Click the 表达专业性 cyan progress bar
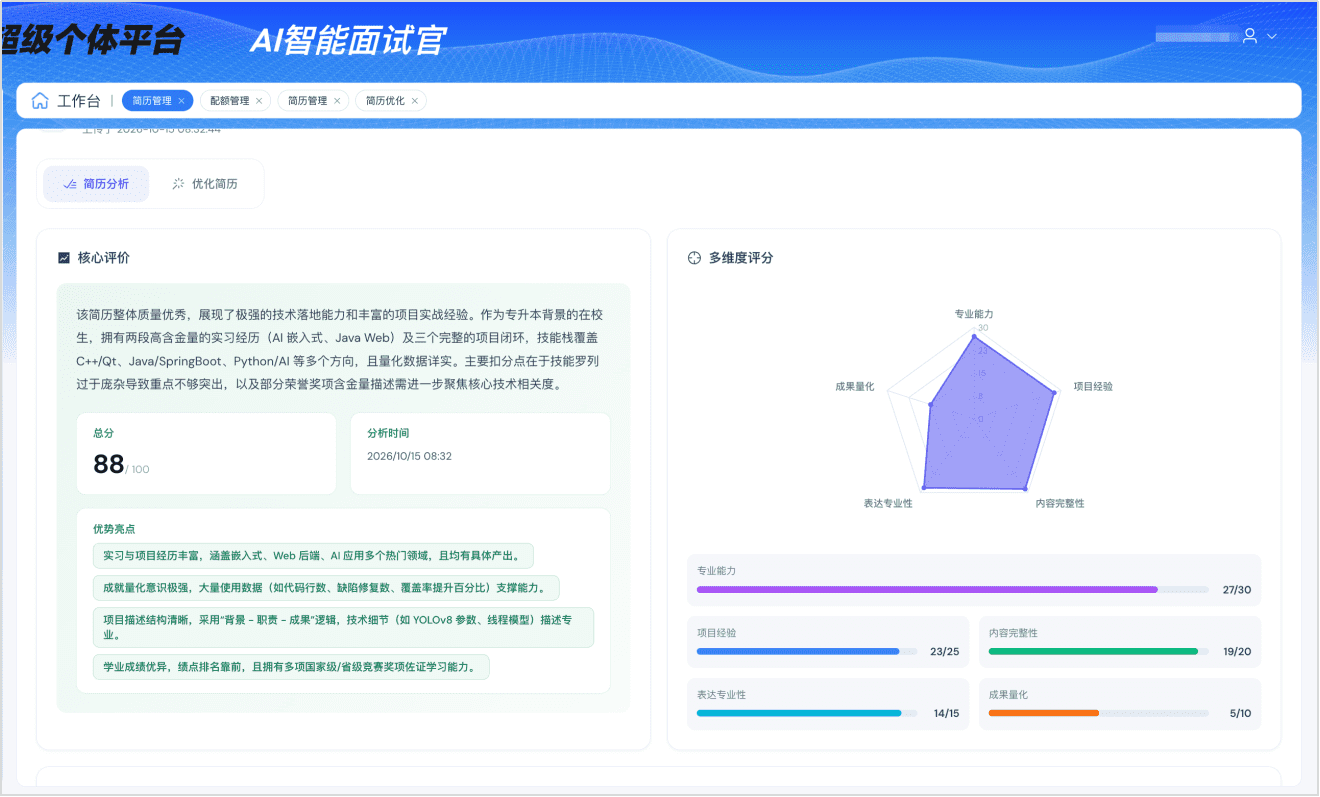Image resolution: width=1320 pixels, height=797 pixels. tap(805, 714)
